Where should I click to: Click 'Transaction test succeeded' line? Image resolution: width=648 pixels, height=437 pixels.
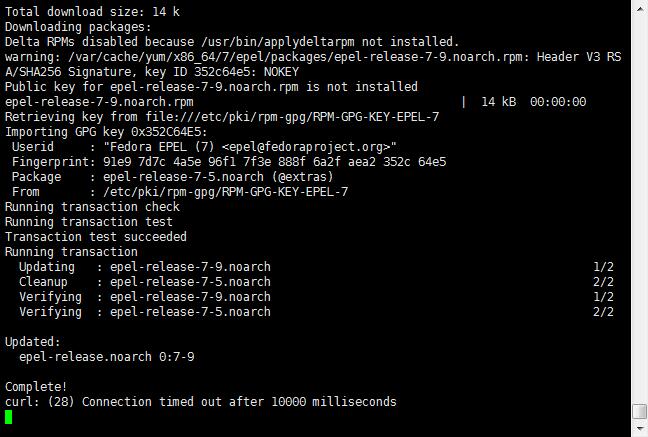(x=96, y=237)
